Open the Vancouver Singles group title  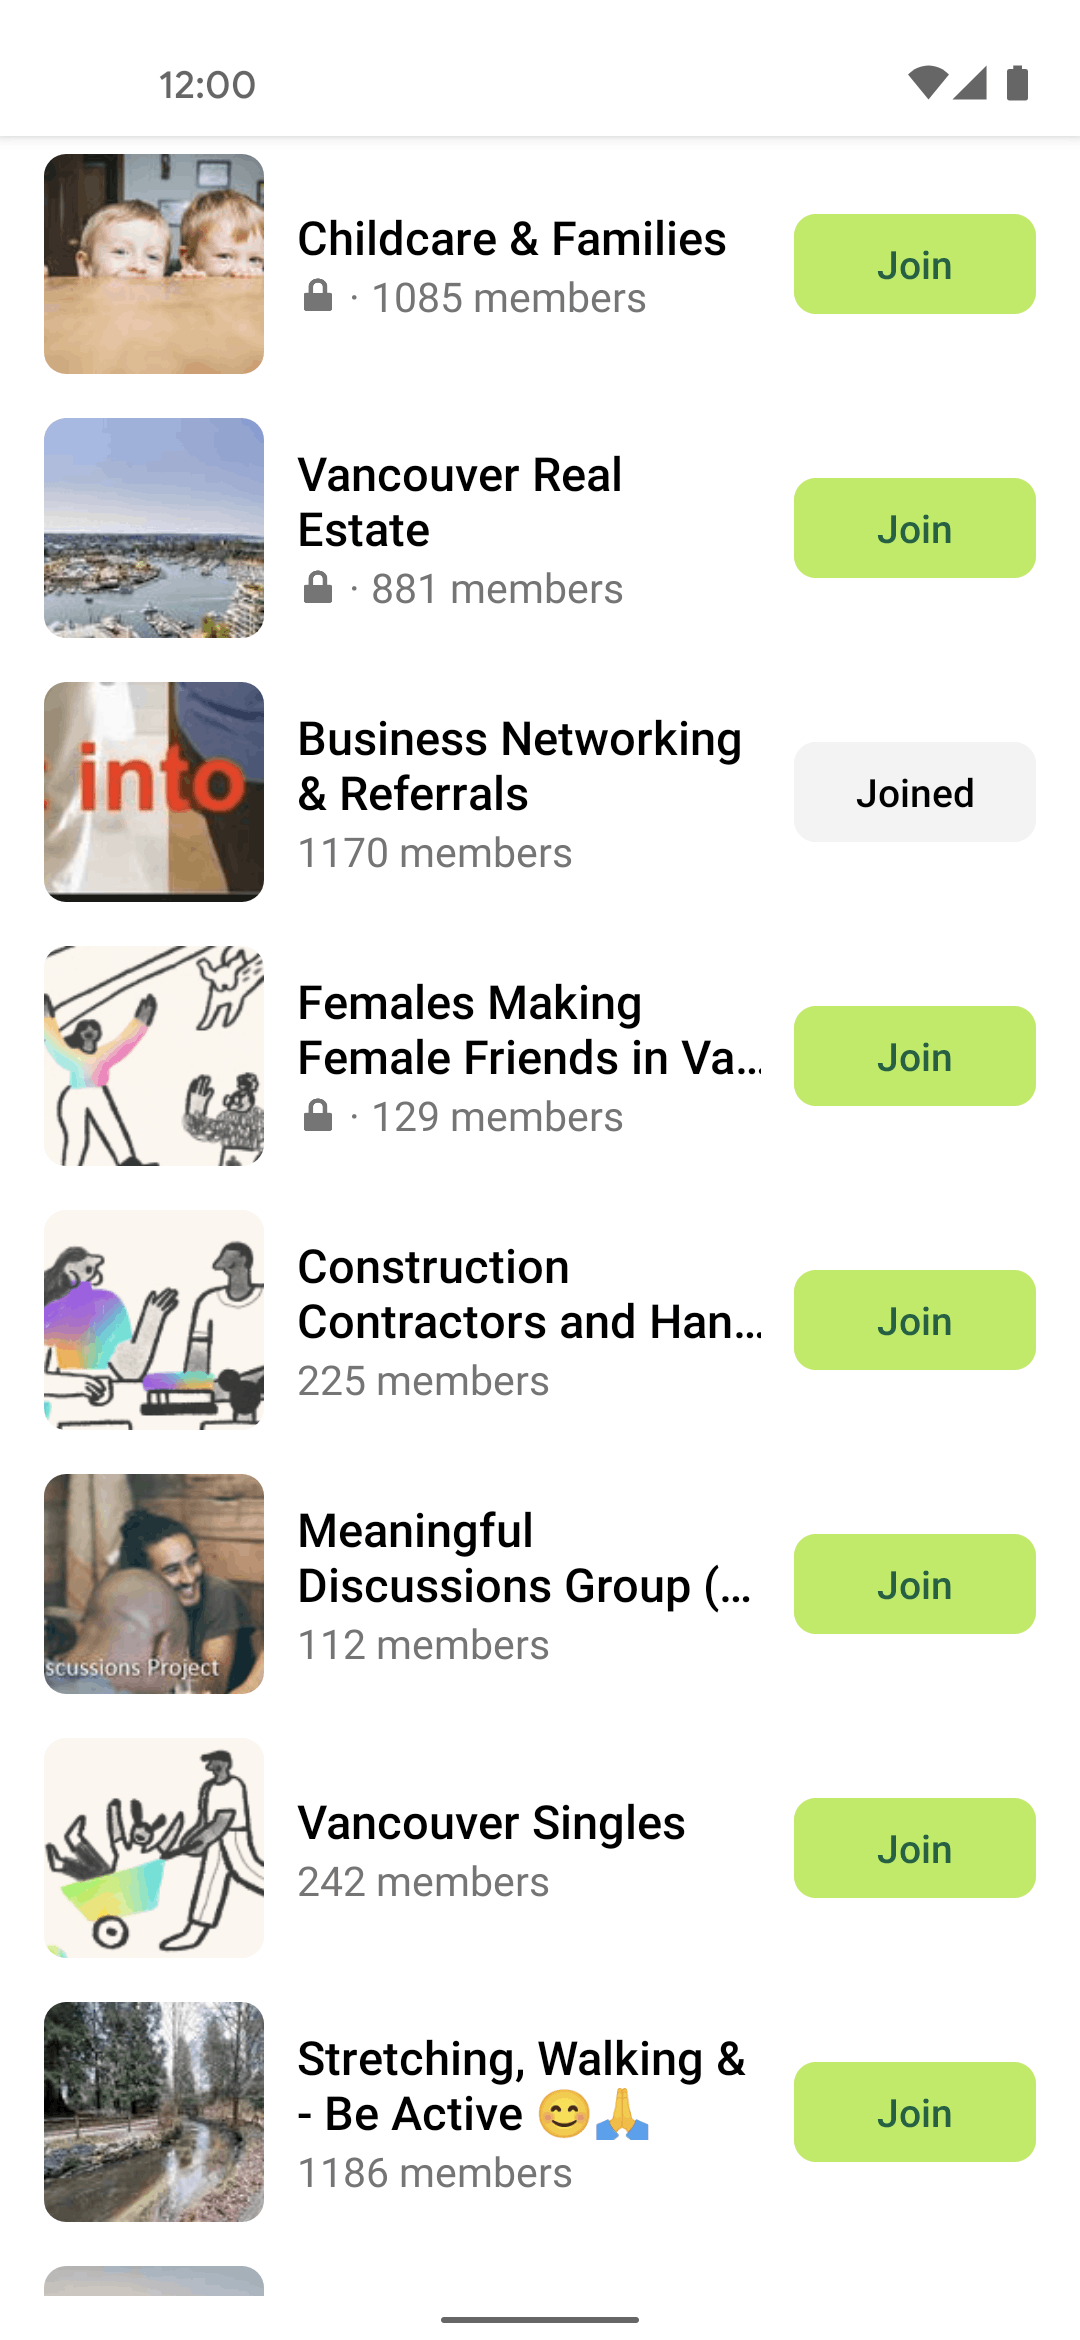coord(491,1823)
